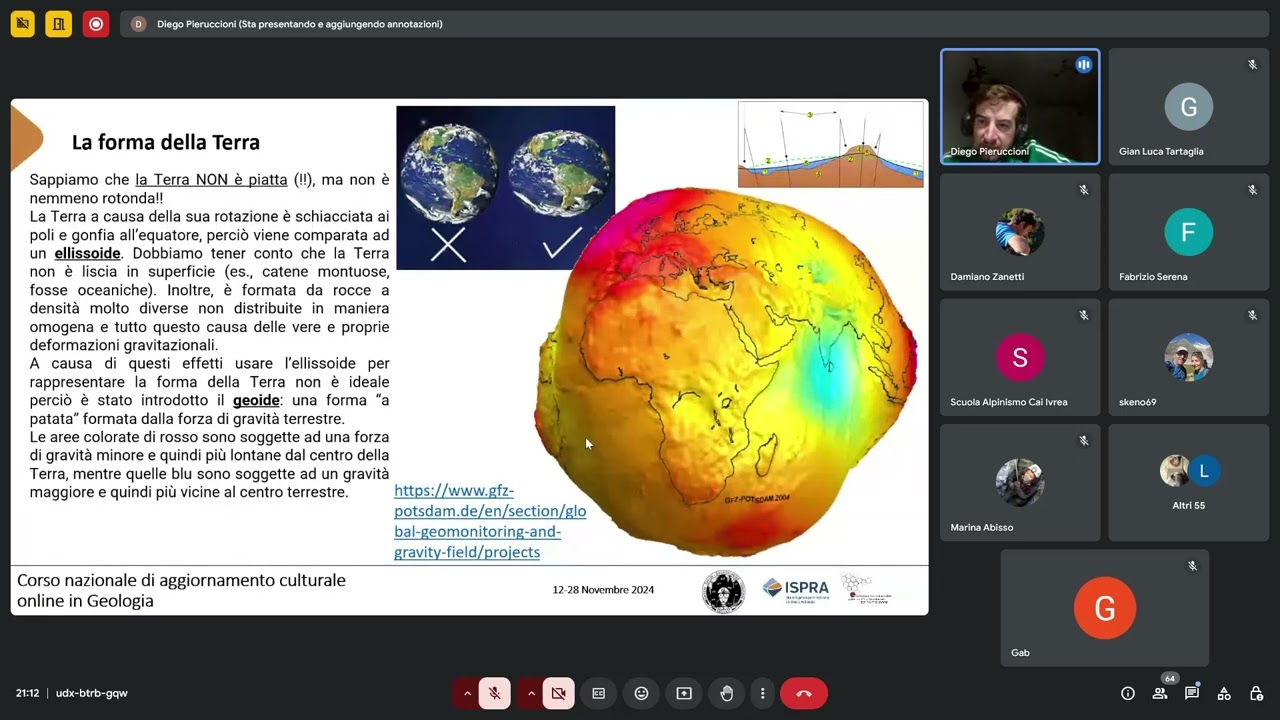
Task: Open the emoji reactions button
Action: (641, 693)
